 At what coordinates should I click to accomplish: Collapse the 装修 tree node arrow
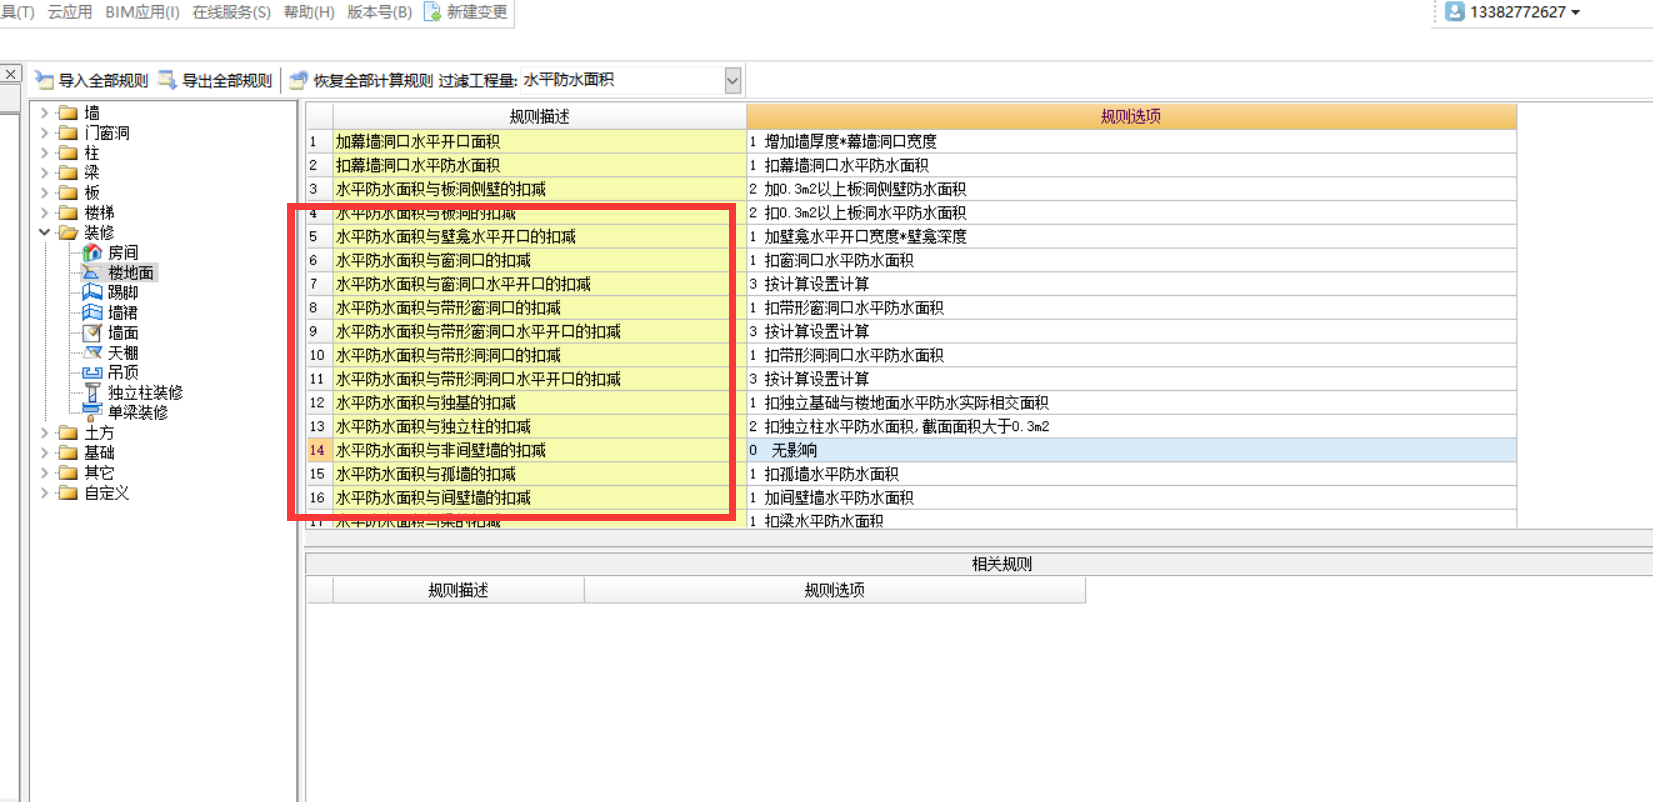coord(44,232)
